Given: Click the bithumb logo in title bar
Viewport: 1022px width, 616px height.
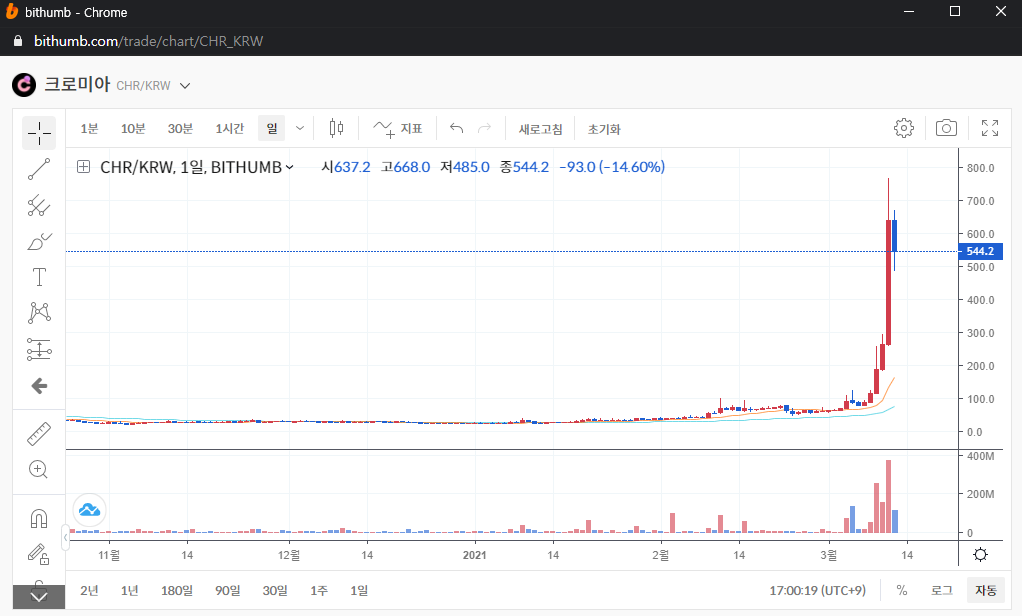Looking at the screenshot, I should (x=12, y=12).
